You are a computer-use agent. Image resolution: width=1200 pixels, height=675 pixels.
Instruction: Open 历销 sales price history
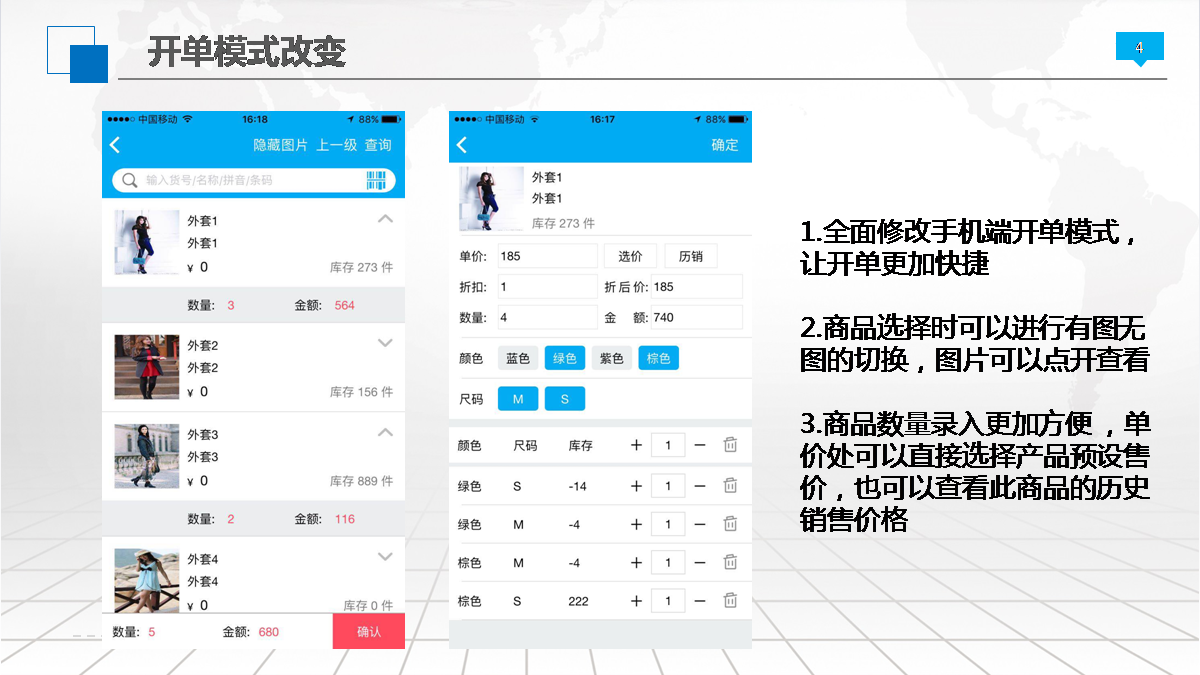(691, 256)
